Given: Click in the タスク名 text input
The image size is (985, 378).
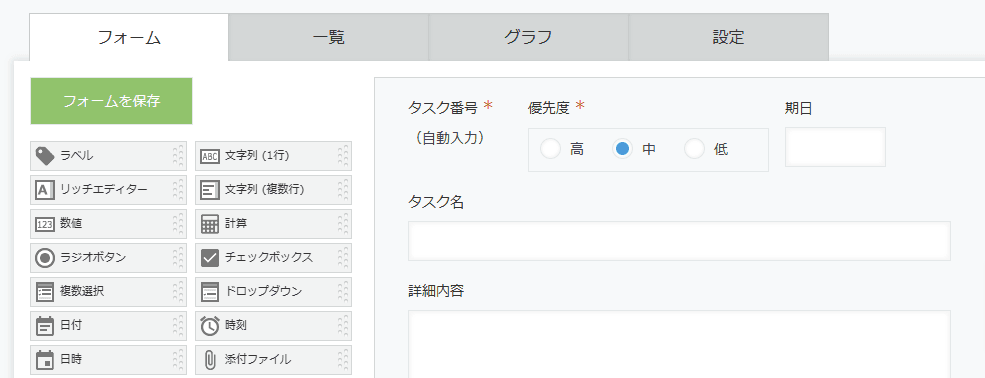Looking at the screenshot, I should [679, 240].
